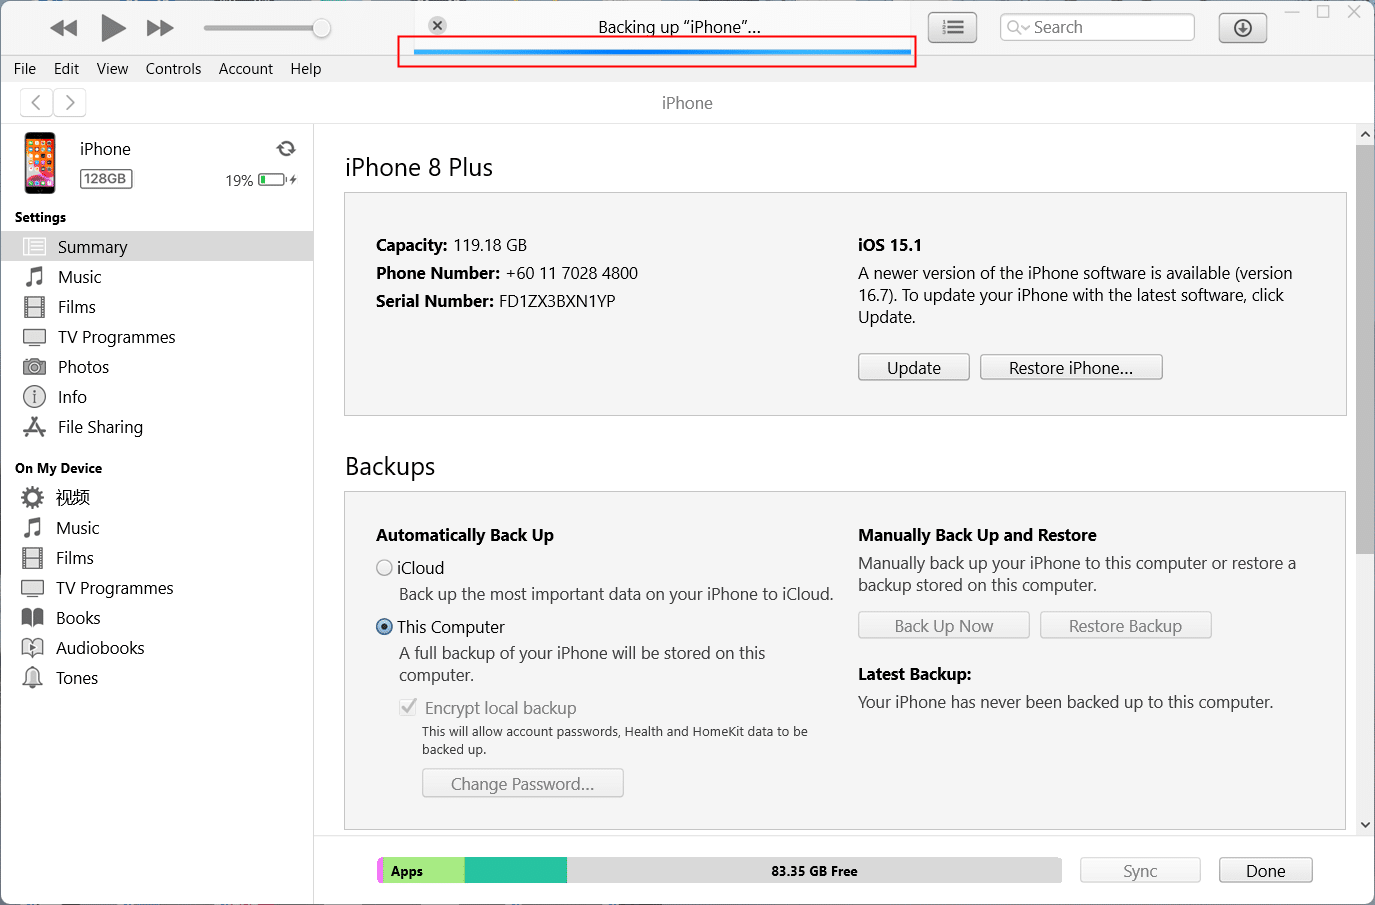1375x905 pixels.
Task: Click the volume slider knob
Action: pos(322,28)
